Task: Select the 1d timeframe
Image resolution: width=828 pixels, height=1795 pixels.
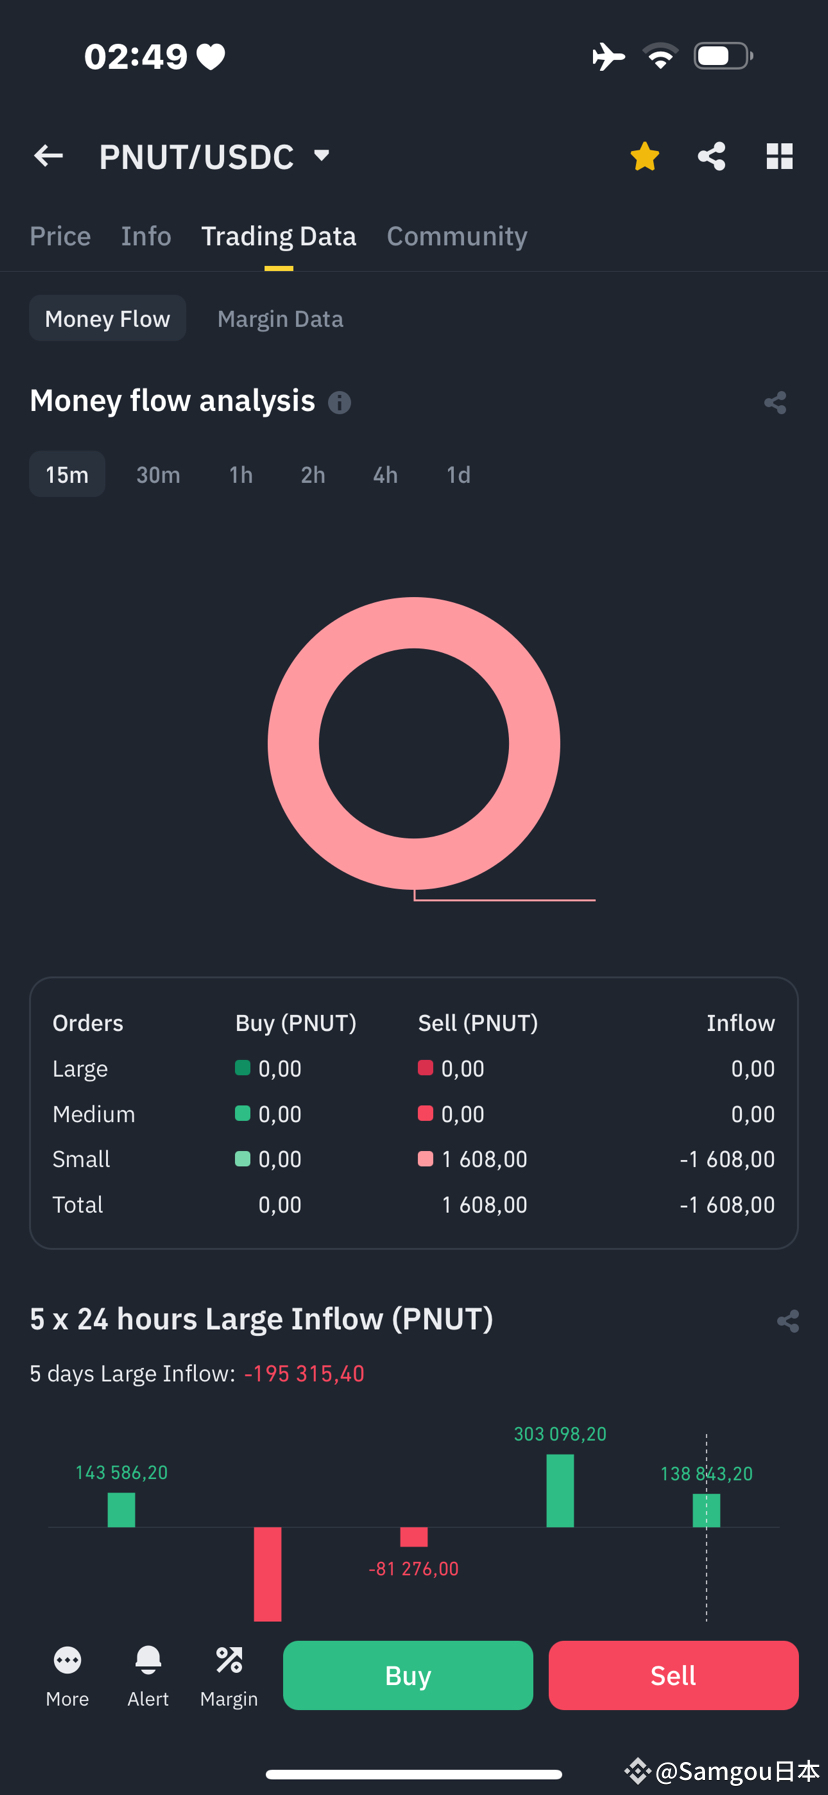Action: pyautogui.click(x=458, y=474)
